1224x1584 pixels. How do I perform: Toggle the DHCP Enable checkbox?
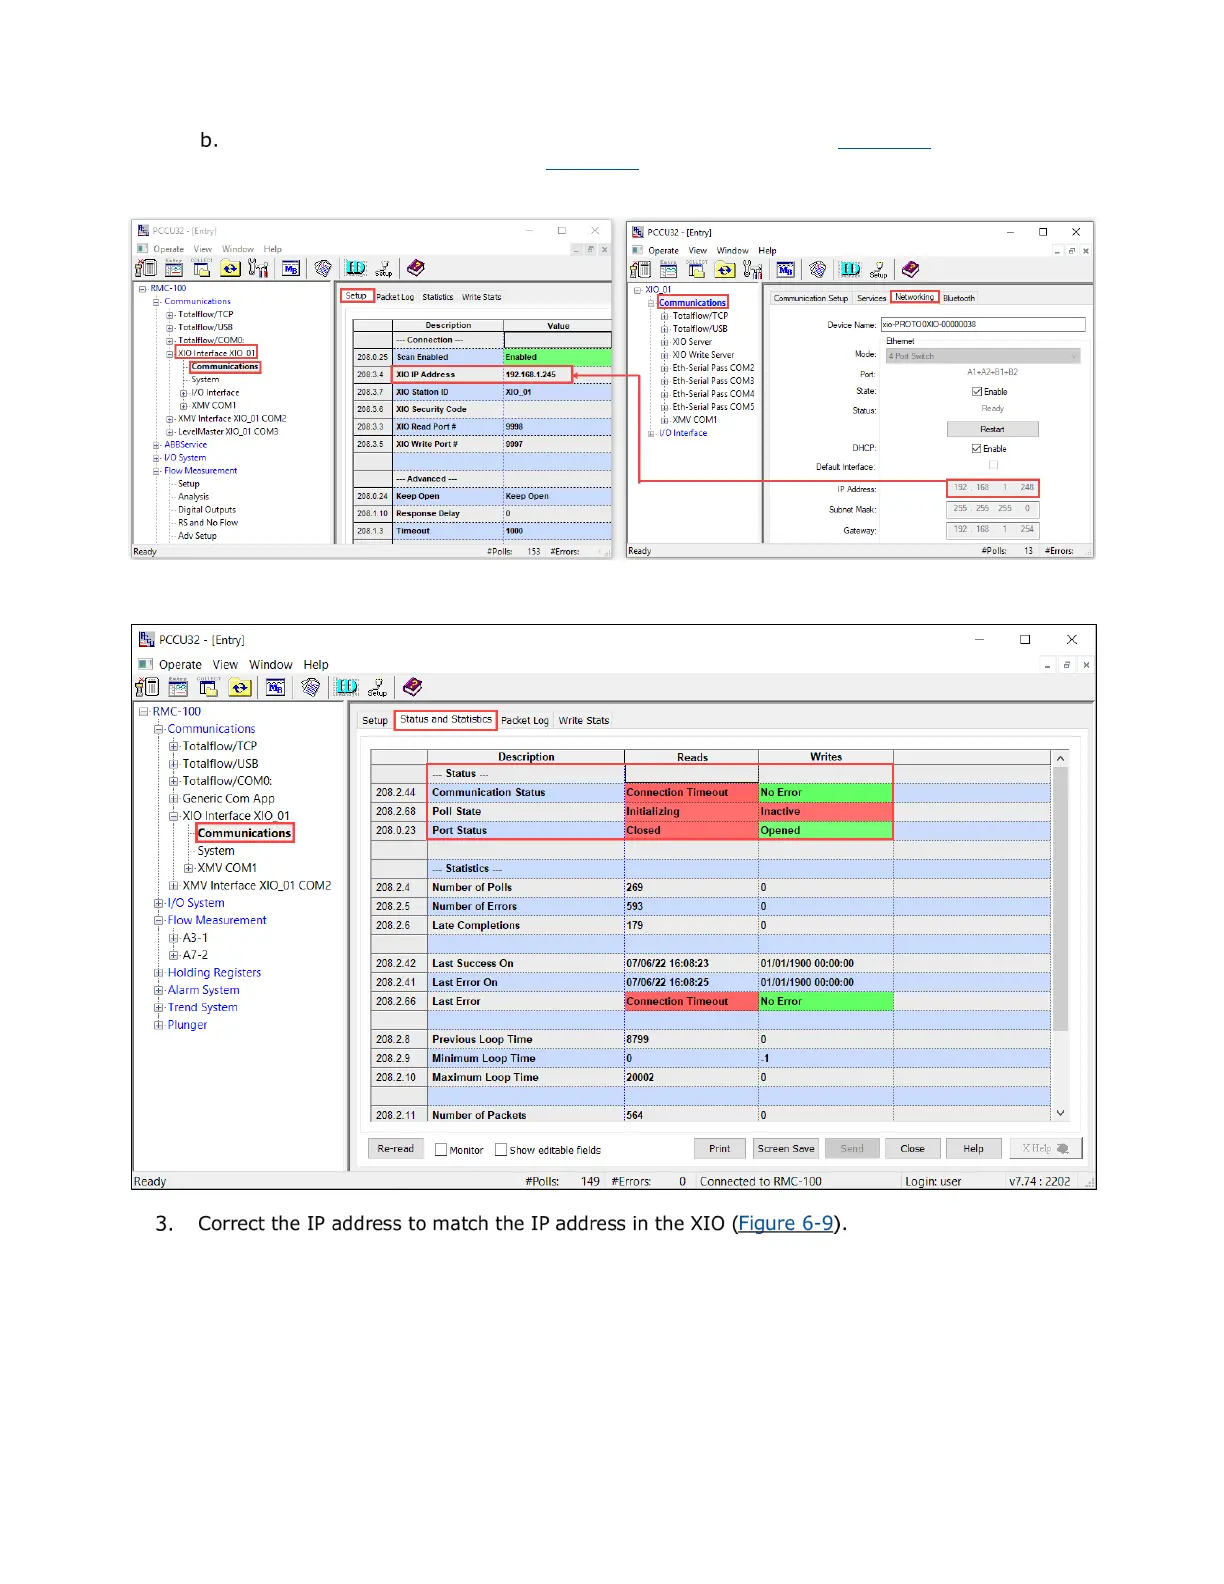click(x=977, y=449)
